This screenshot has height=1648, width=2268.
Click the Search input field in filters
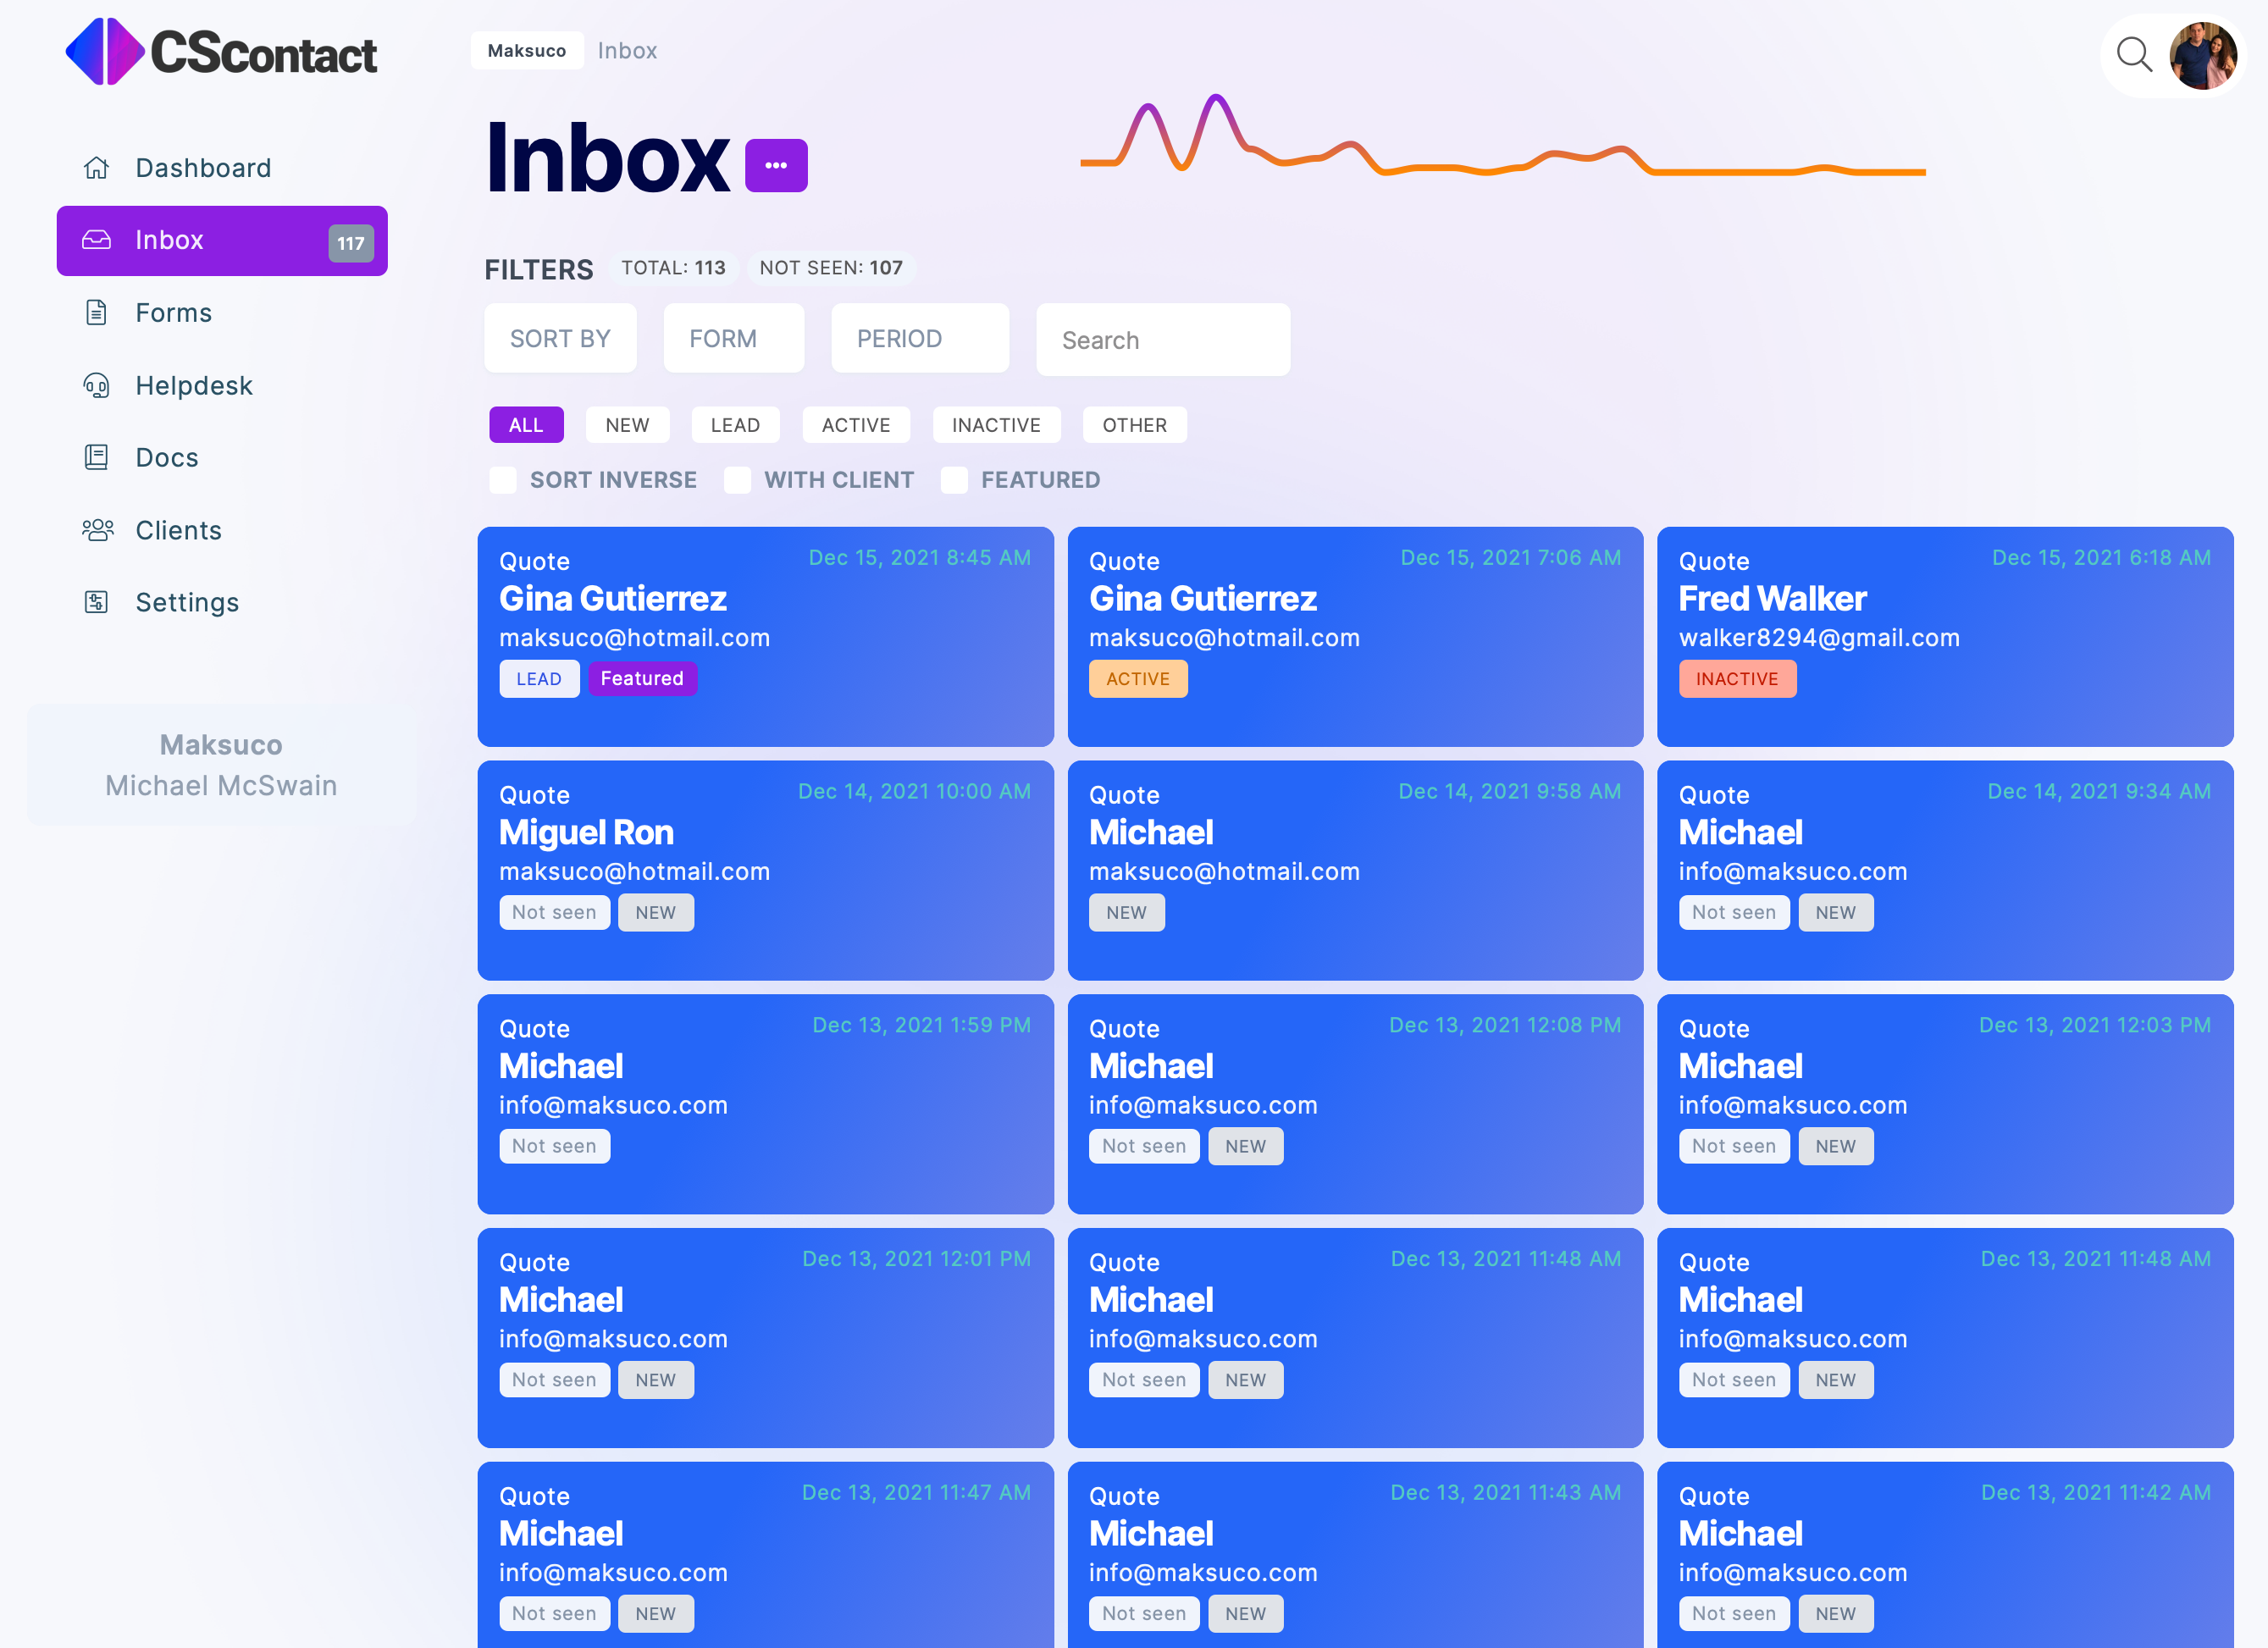[x=1162, y=341]
